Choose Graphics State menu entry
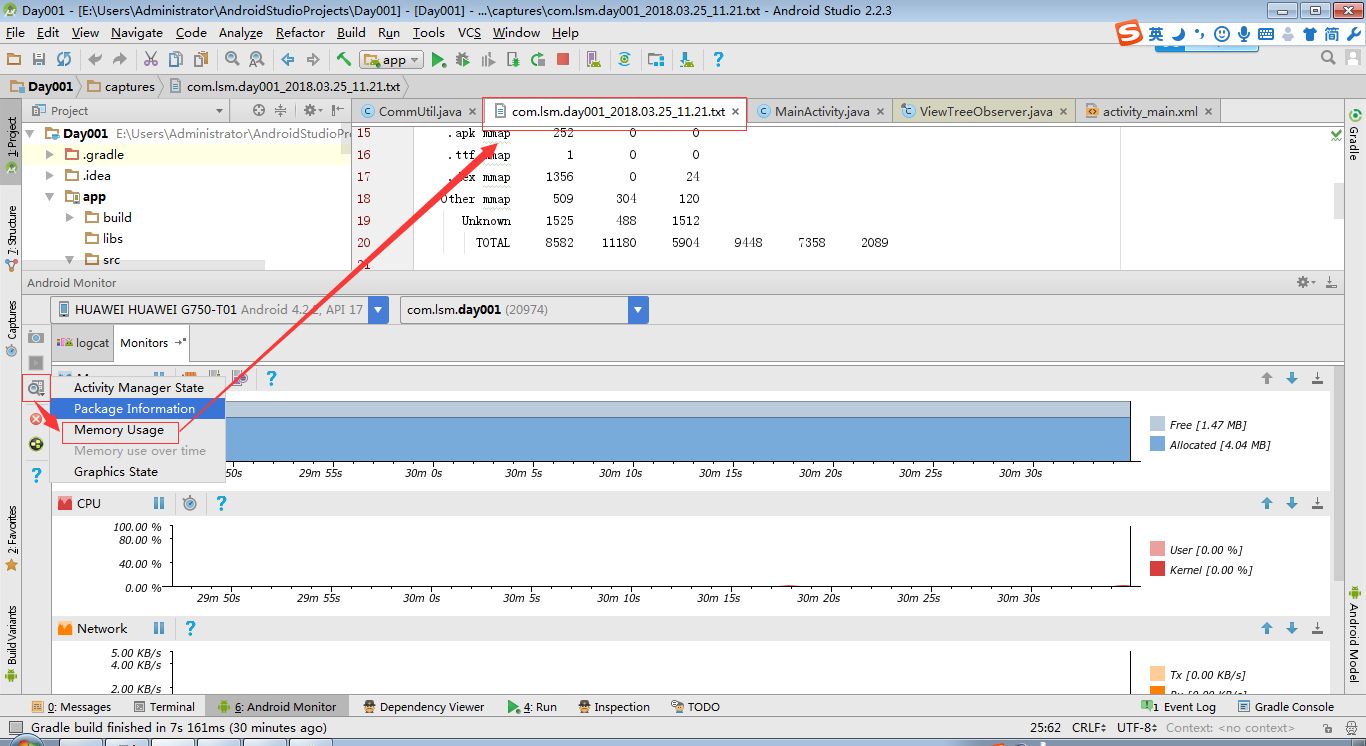This screenshot has height=746, width=1366. (x=138, y=471)
